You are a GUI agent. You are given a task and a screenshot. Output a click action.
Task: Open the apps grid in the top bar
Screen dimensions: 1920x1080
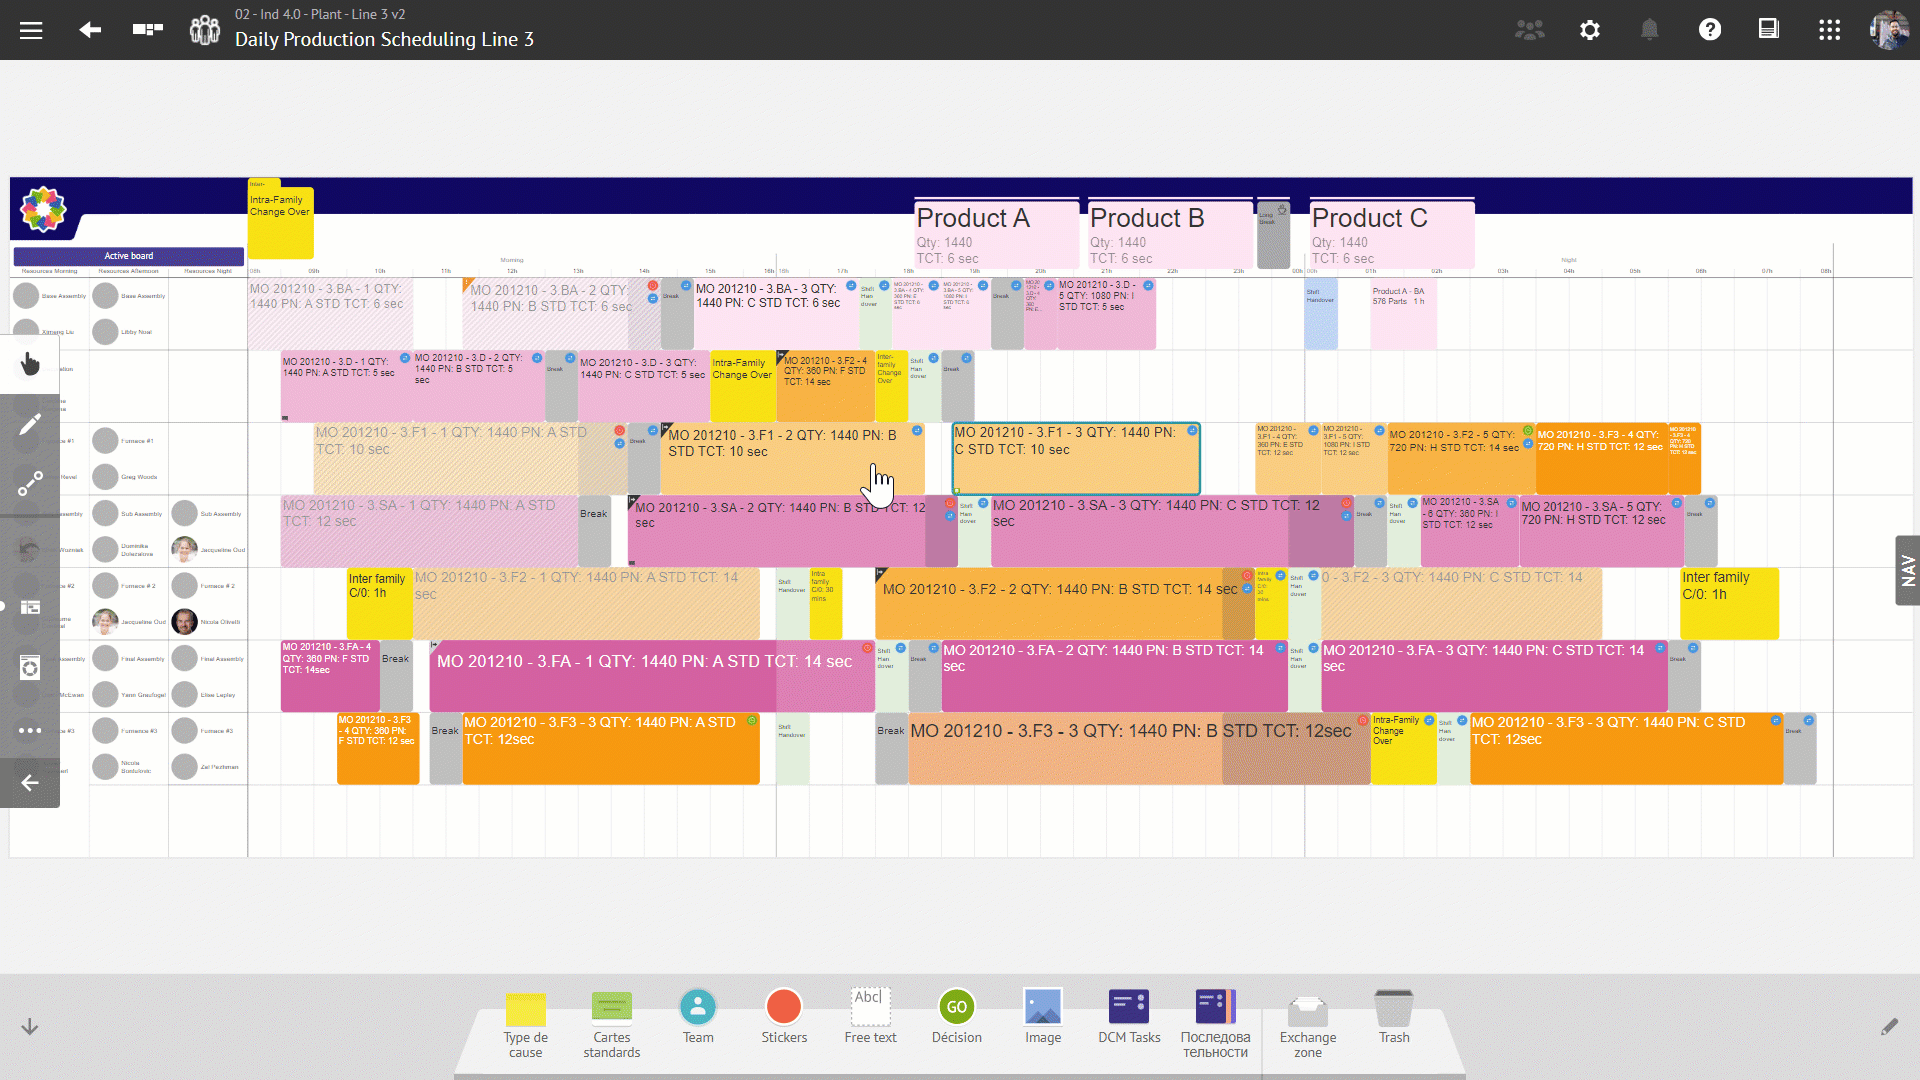coord(1829,30)
